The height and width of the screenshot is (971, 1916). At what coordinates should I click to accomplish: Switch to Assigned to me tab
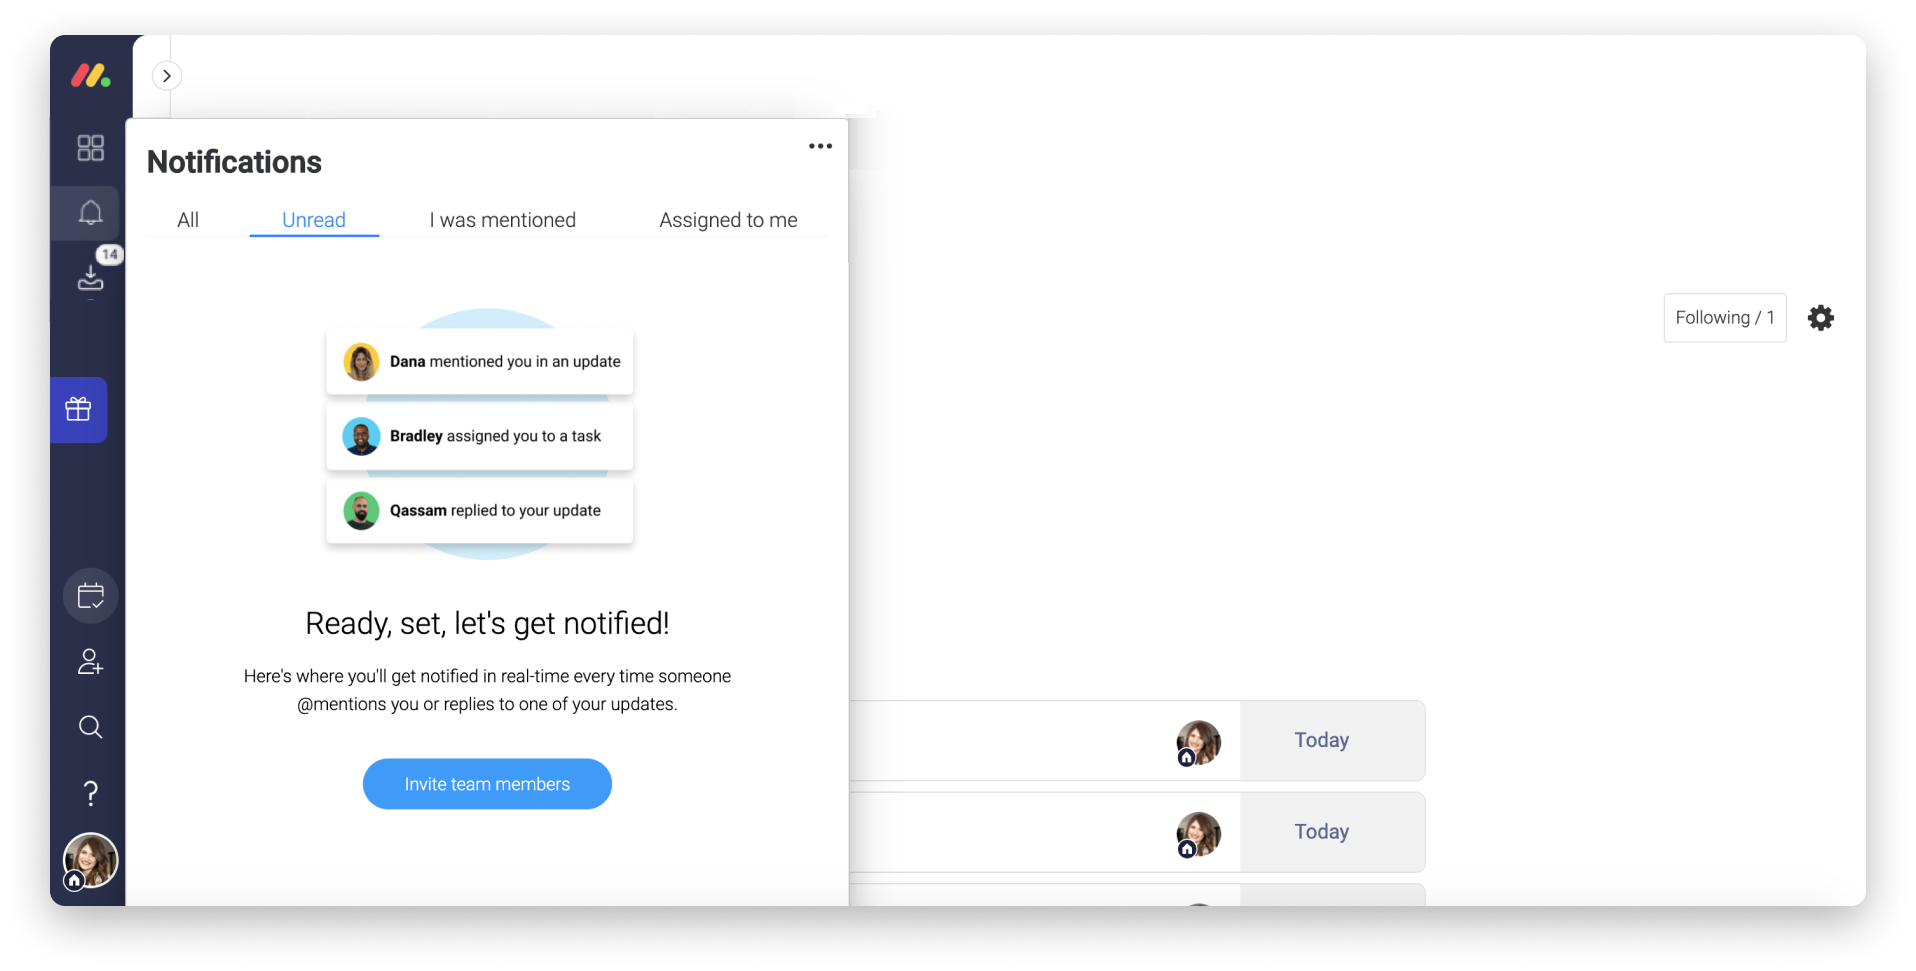pyautogui.click(x=728, y=220)
